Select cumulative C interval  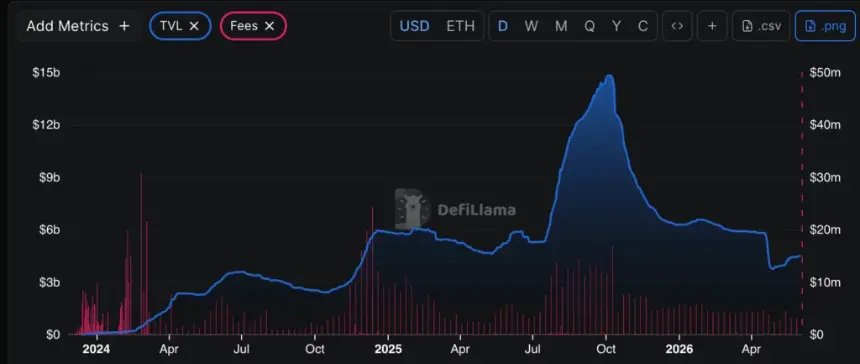coord(643,26)
